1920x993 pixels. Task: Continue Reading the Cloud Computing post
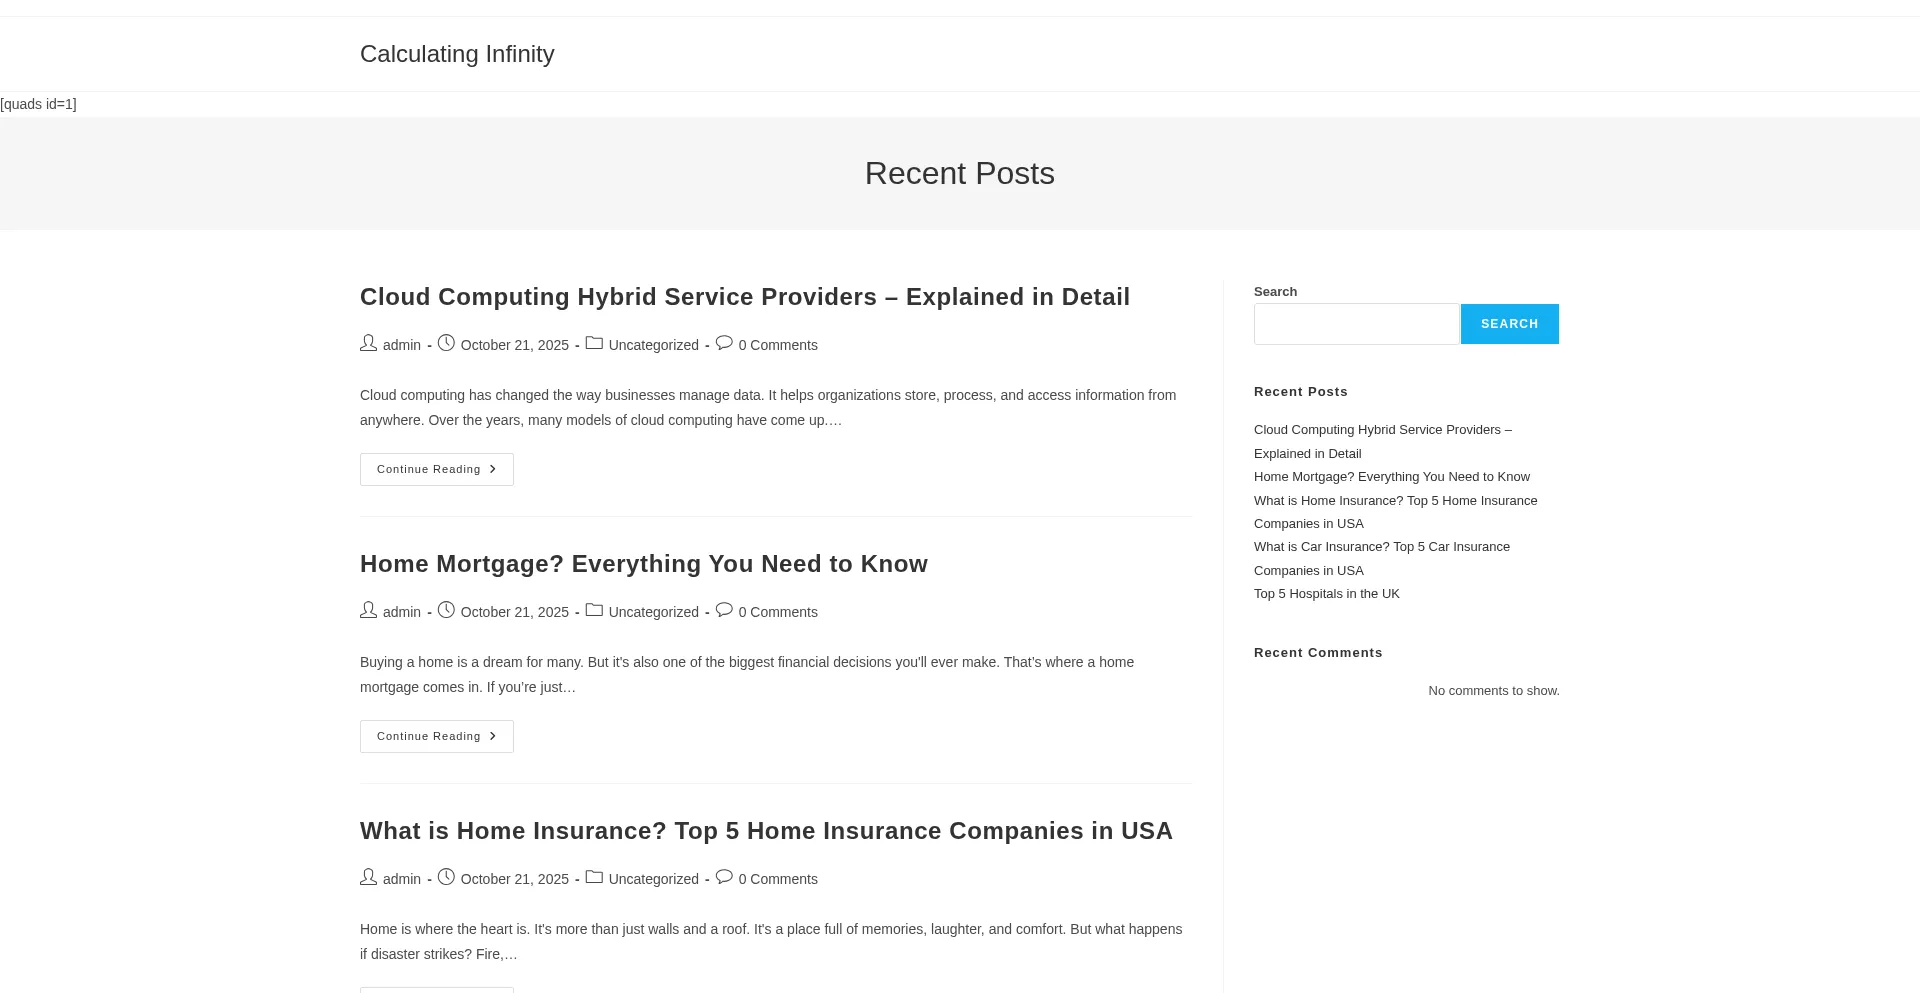coord(437,470)
